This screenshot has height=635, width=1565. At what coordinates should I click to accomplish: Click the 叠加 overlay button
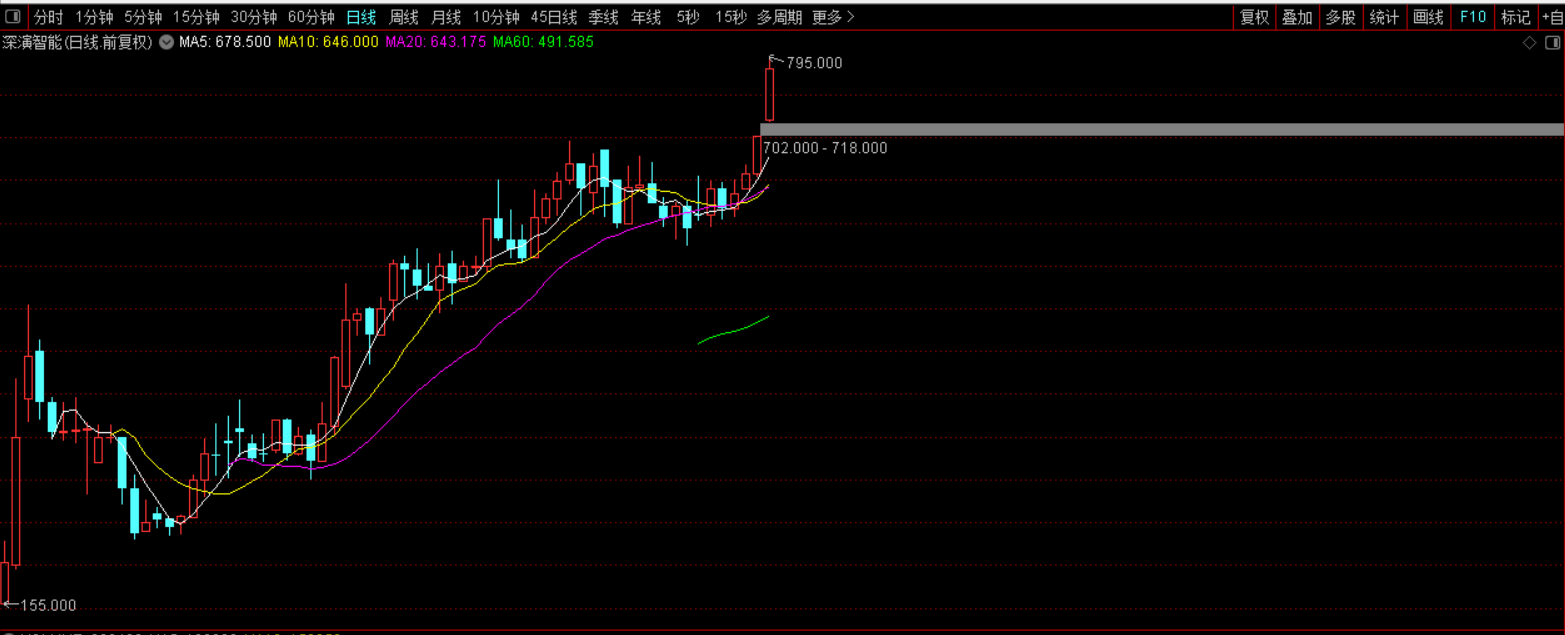[1297, 17]
